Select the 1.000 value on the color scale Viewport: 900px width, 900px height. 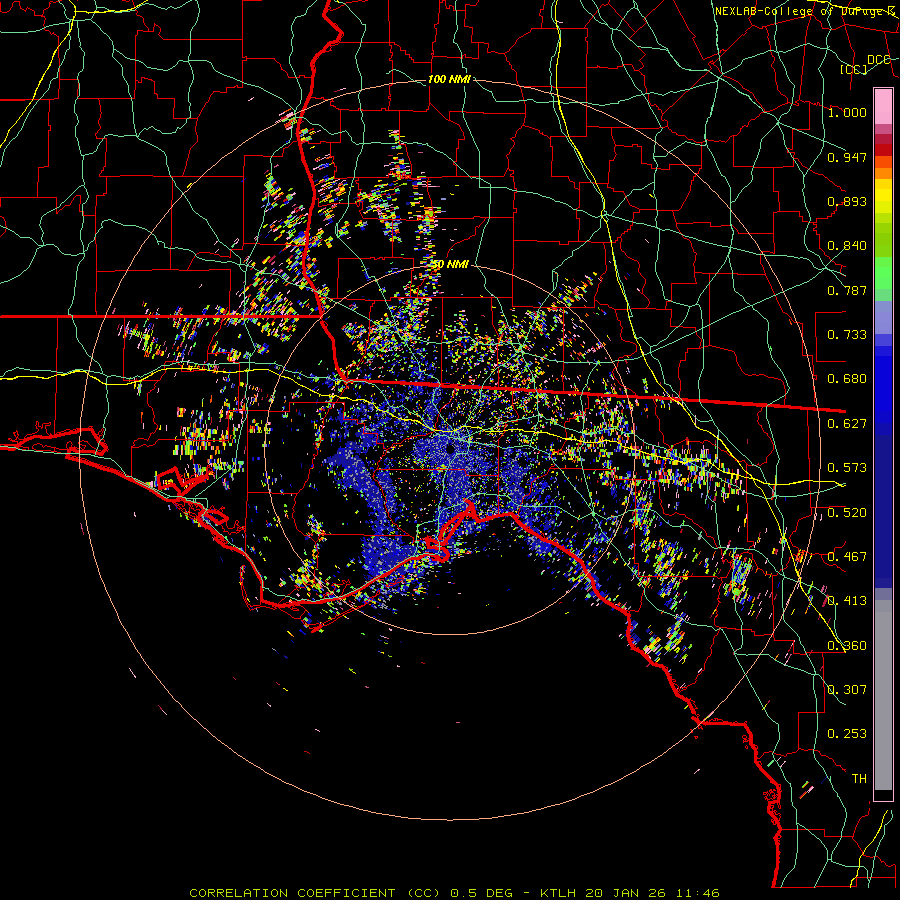847,112
